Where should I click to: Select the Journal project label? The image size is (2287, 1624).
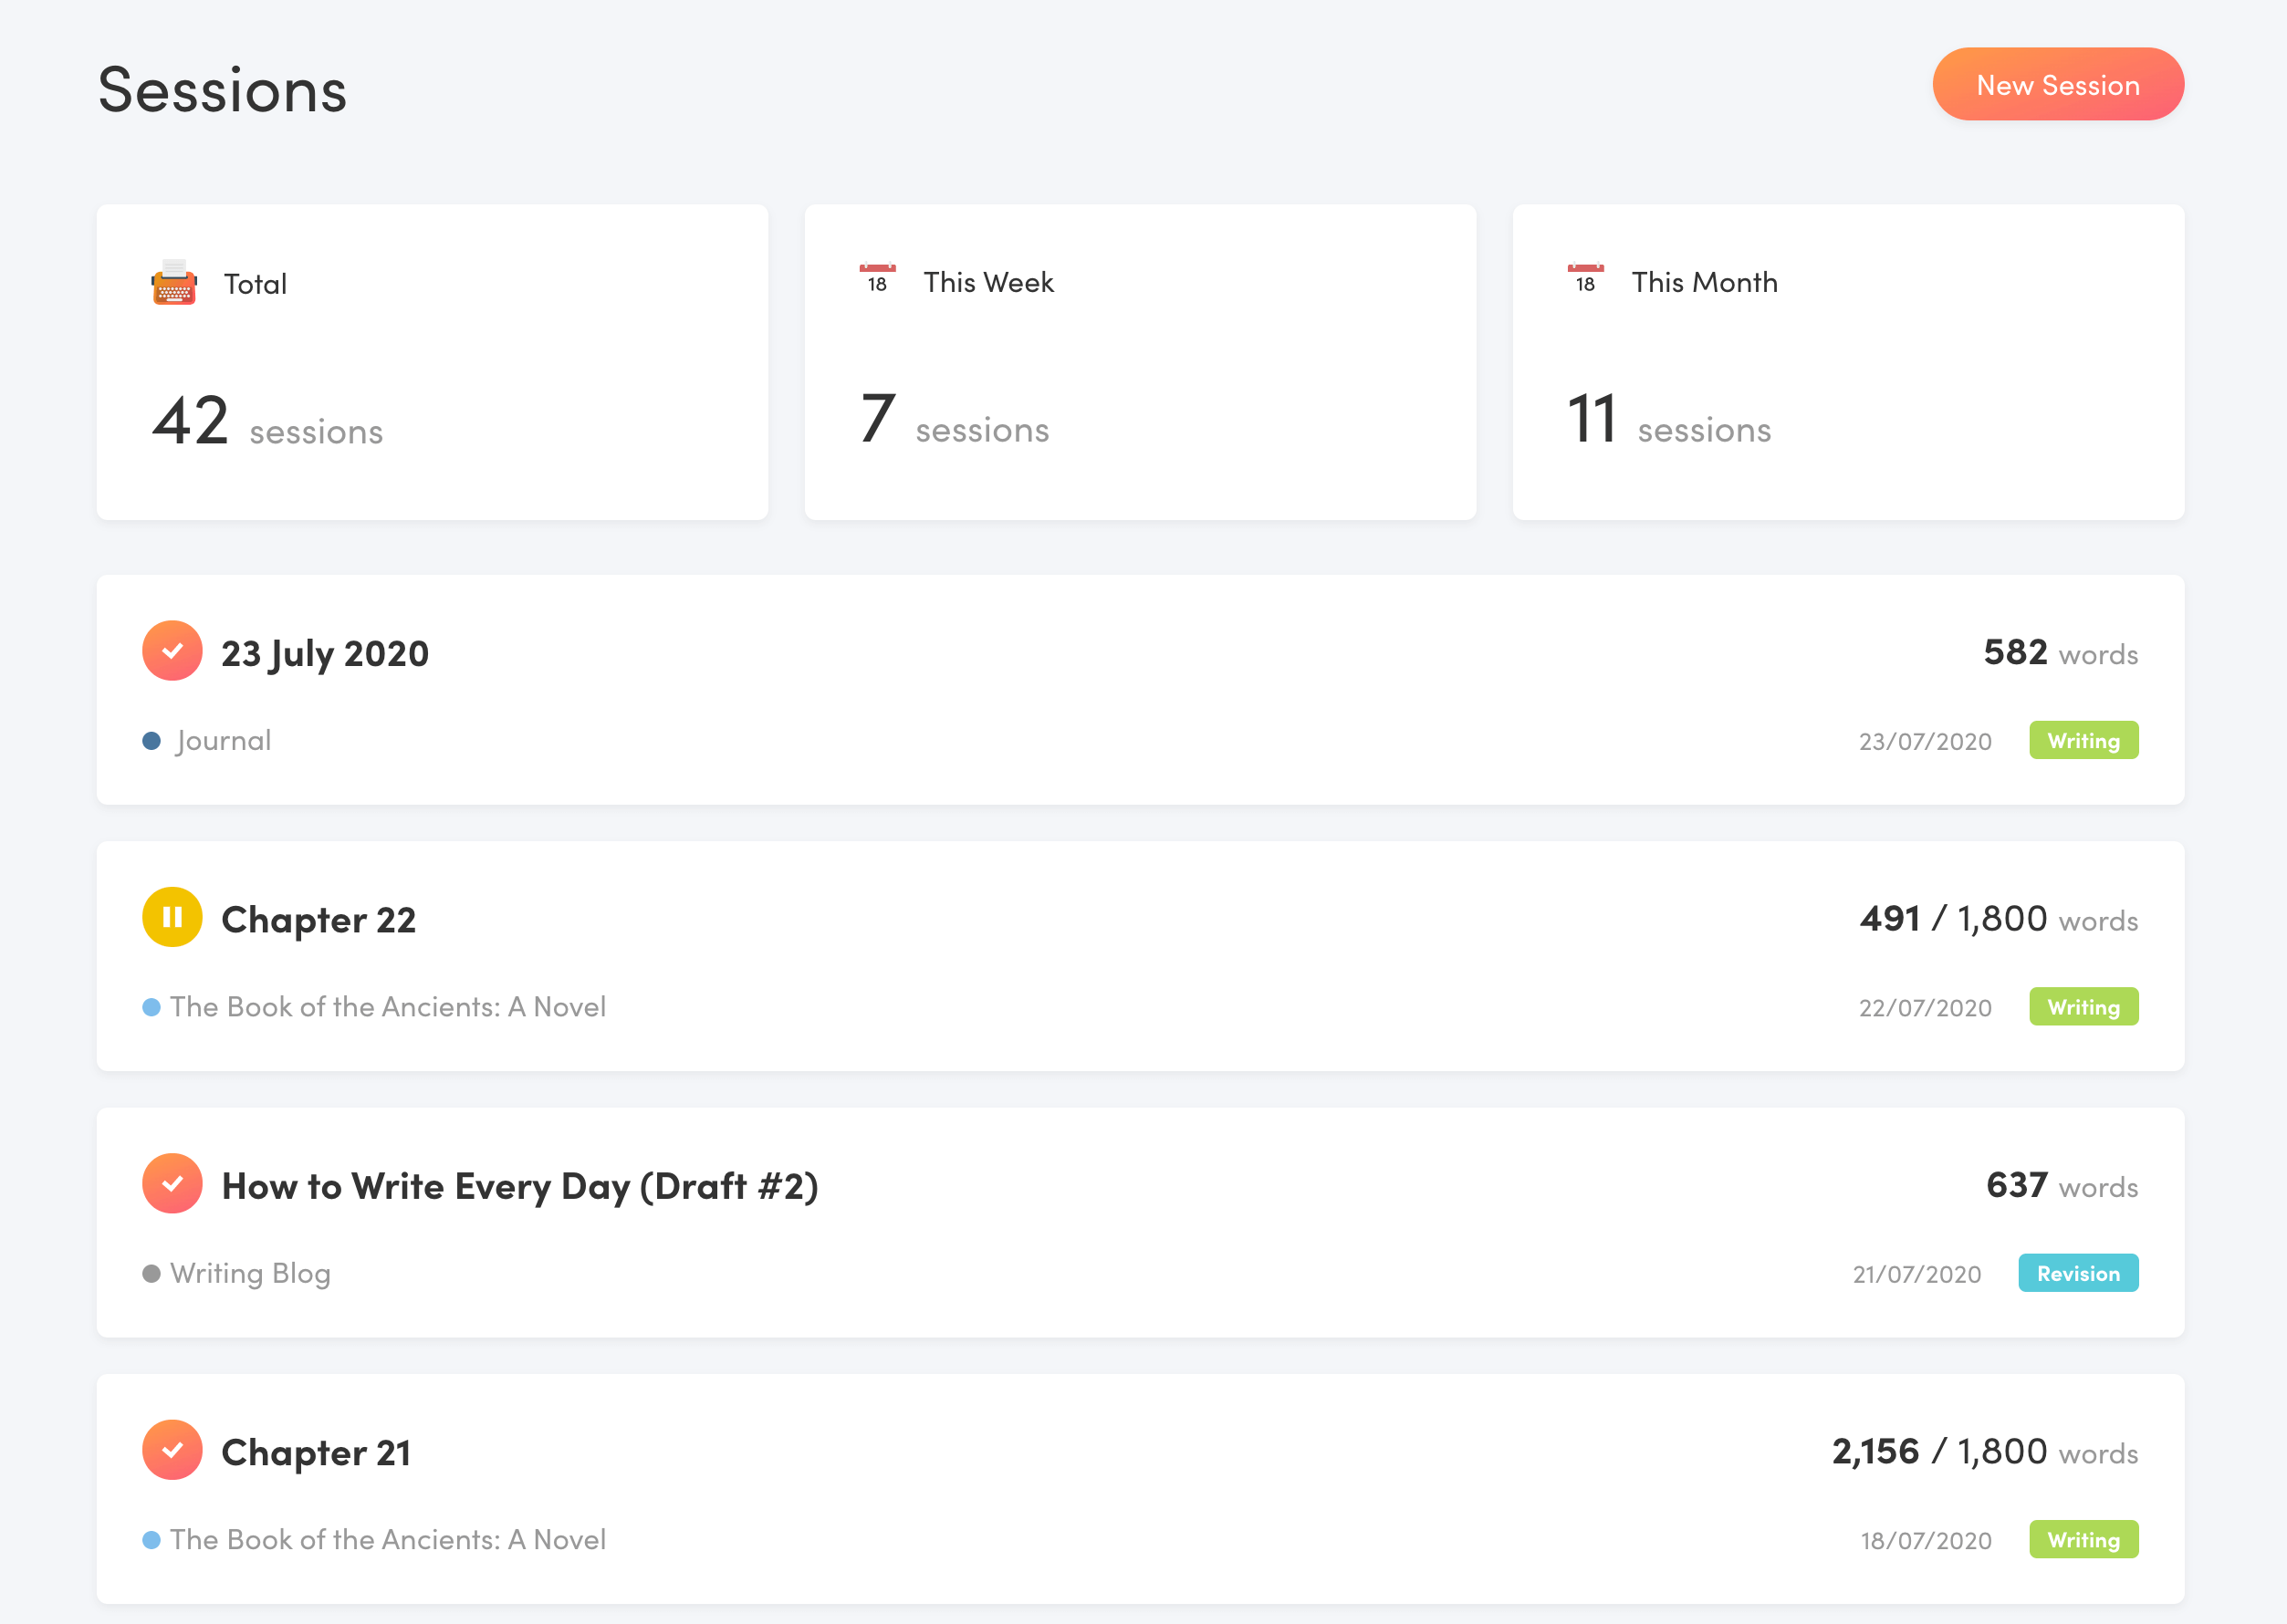tap(223, 741)
